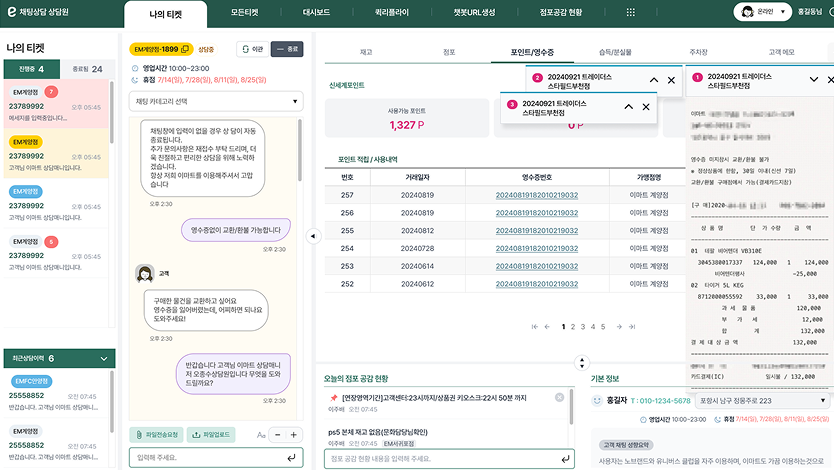Switch to 종료됨 ticket filter
The image size is (834, 470).
[x=88, y=69]
